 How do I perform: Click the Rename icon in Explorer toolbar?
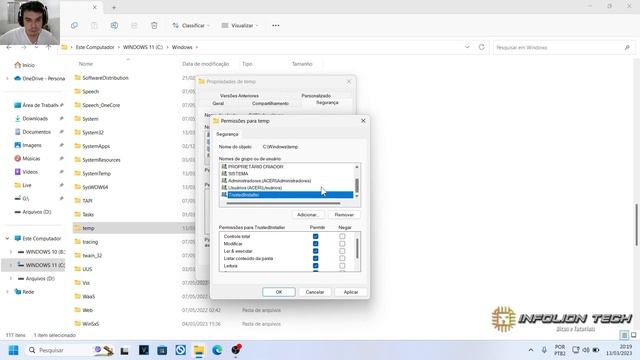pyautogui.click(x=114, y=25)
